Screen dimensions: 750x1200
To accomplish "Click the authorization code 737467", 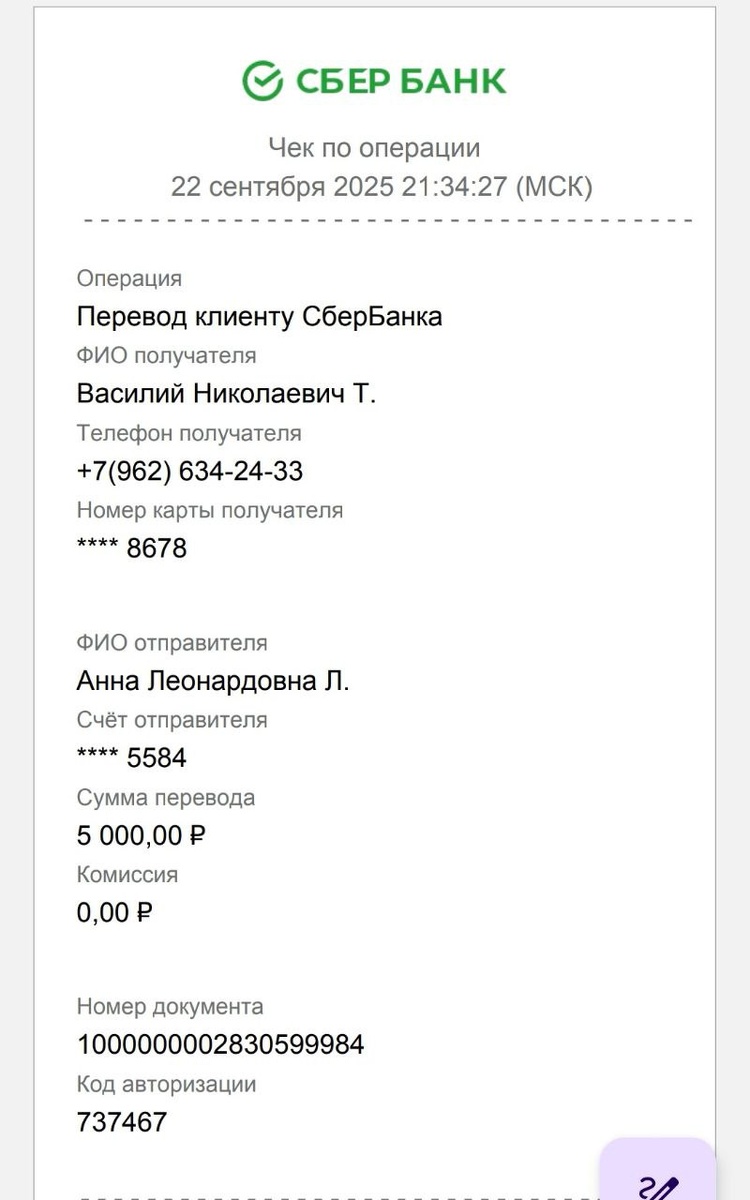I will click(122, 1122).
